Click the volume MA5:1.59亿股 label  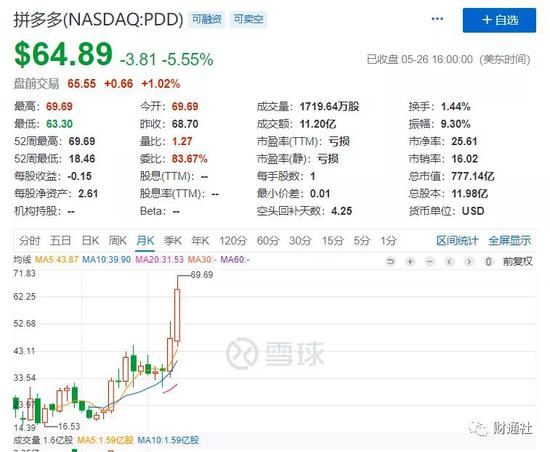coord(105,440)
